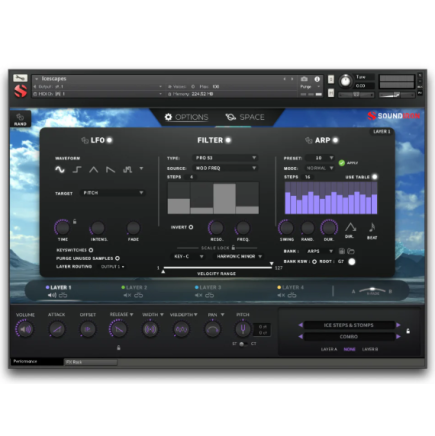Viewport: 435px width, 436px height.
Task: Open the LAYER ROUTING output dropdown
Action: (113, 267)
